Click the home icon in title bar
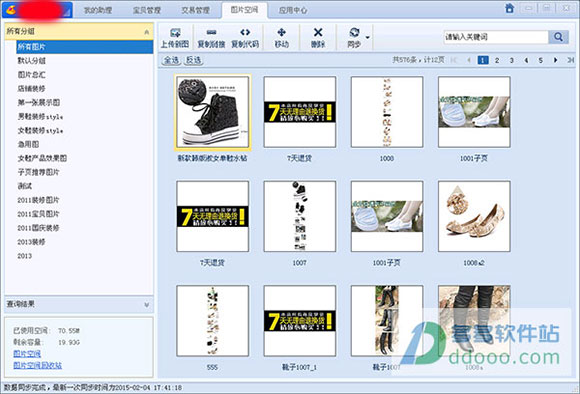Viewport: 580px width, 394px height. pyautogui.click(x=510, y=9)
